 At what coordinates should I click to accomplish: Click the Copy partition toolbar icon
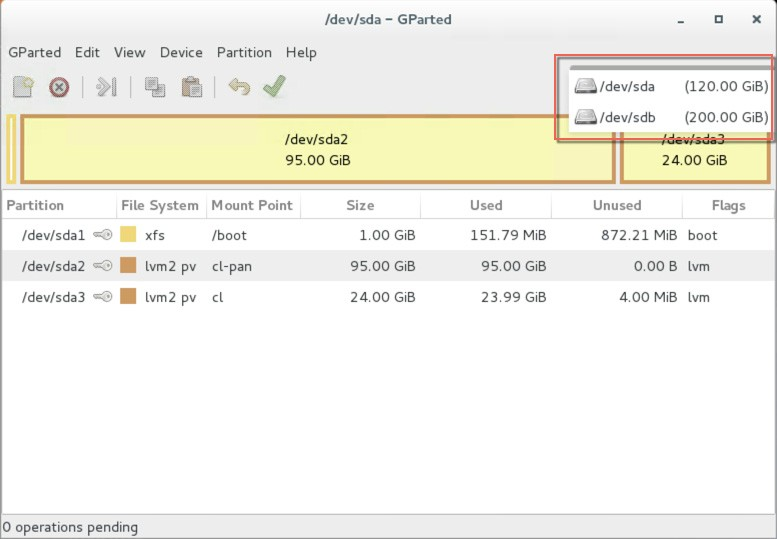click(155, 87)
